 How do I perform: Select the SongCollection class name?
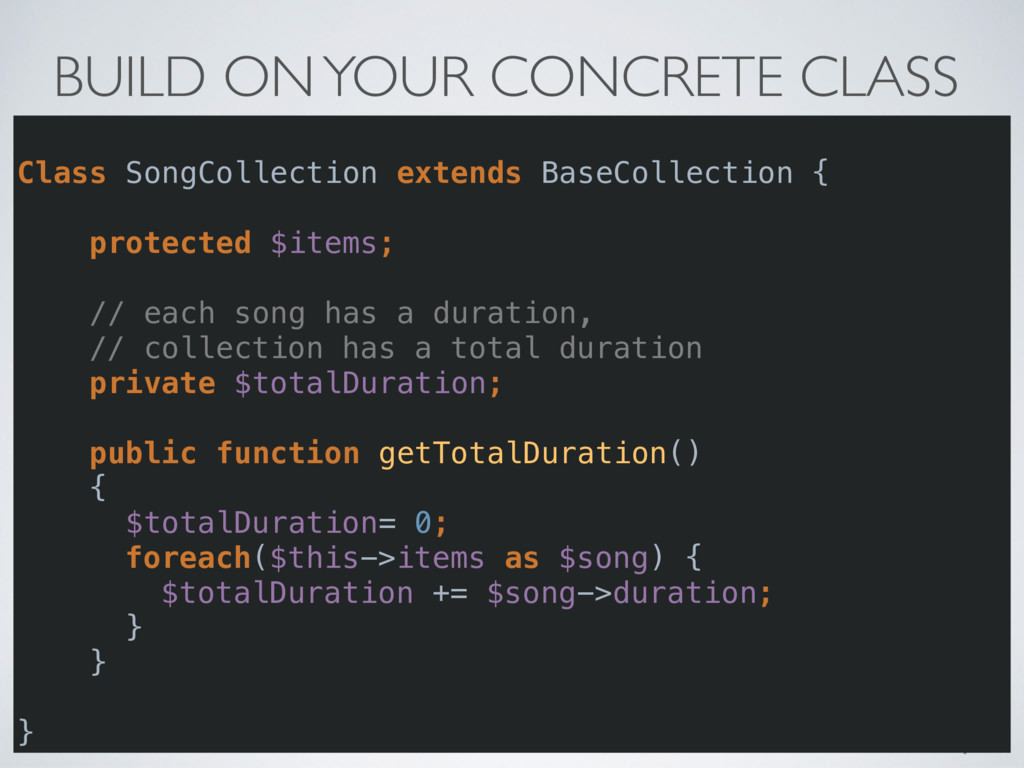[x=251, y=174]
